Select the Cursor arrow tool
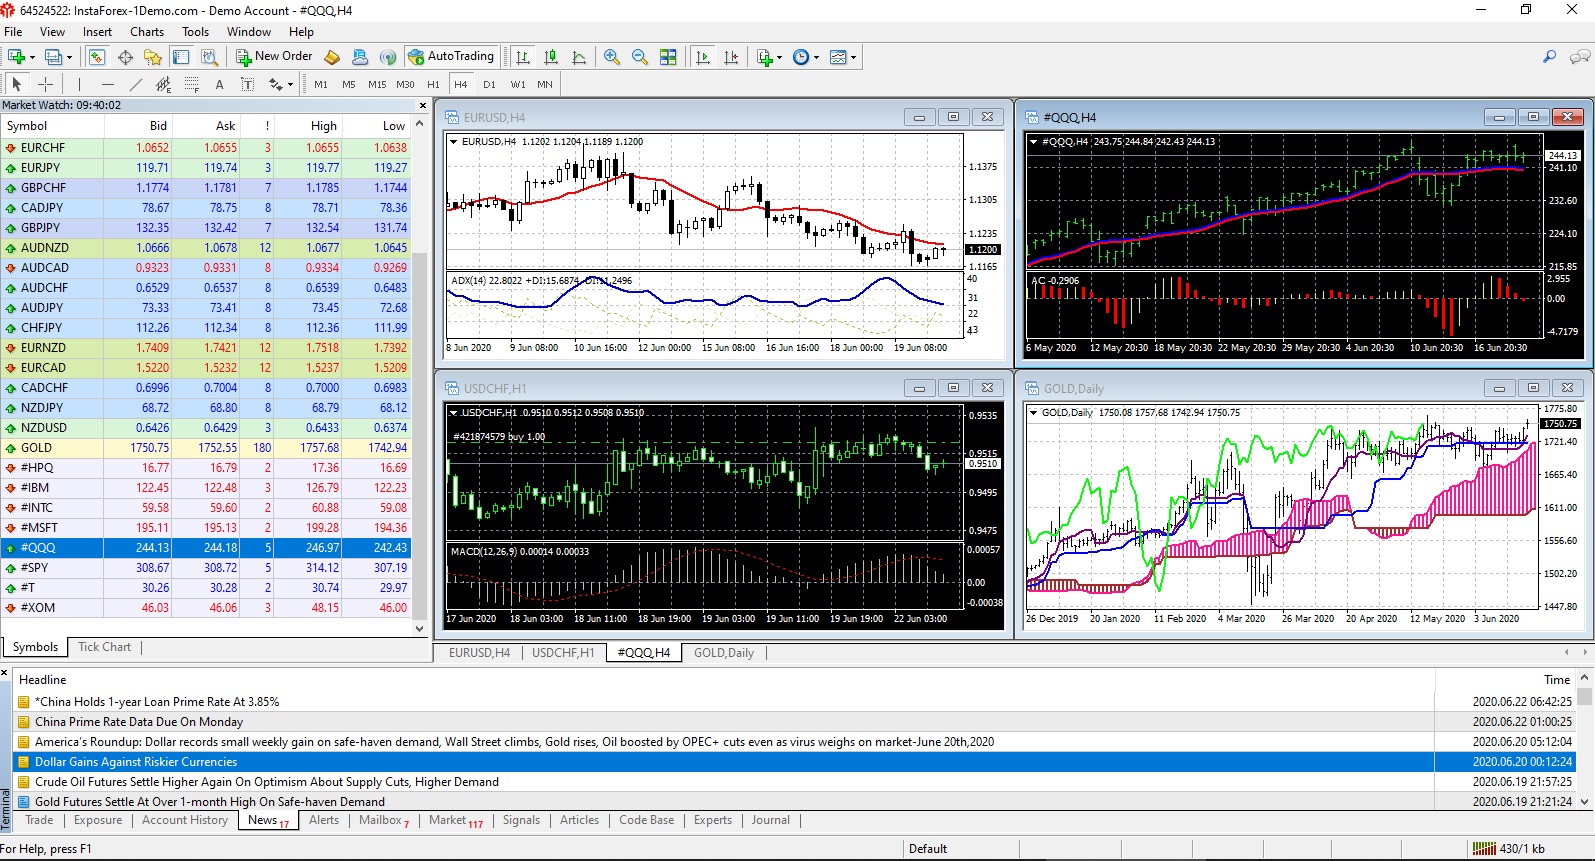Image resolution: width=1595 pixels, height=861 pixels. point(17,84)
